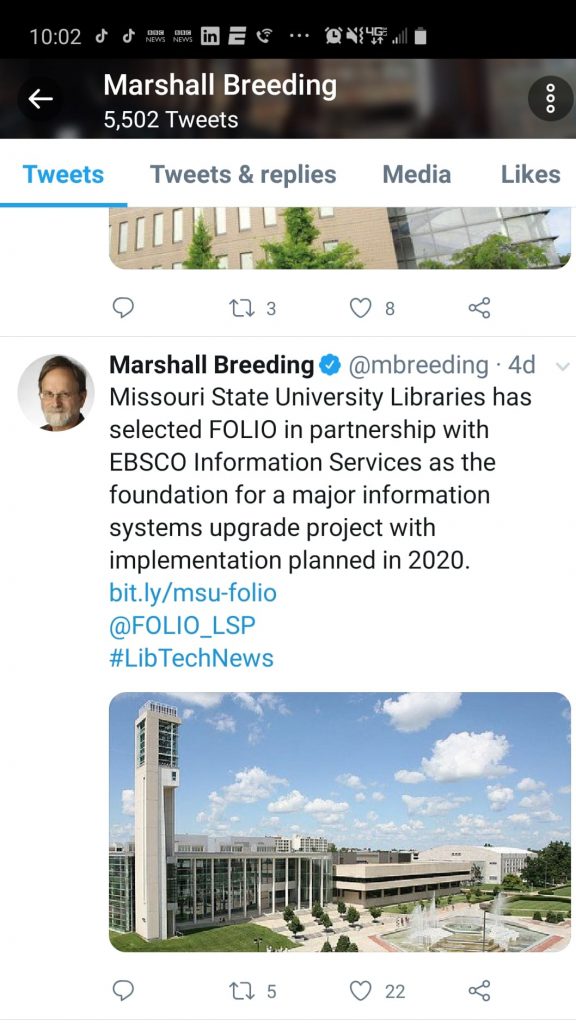Toggle the like heart on the tweet with 8 likes
Image resolution: width=576 pixels, height=1024 pixels.
point(359,308)
